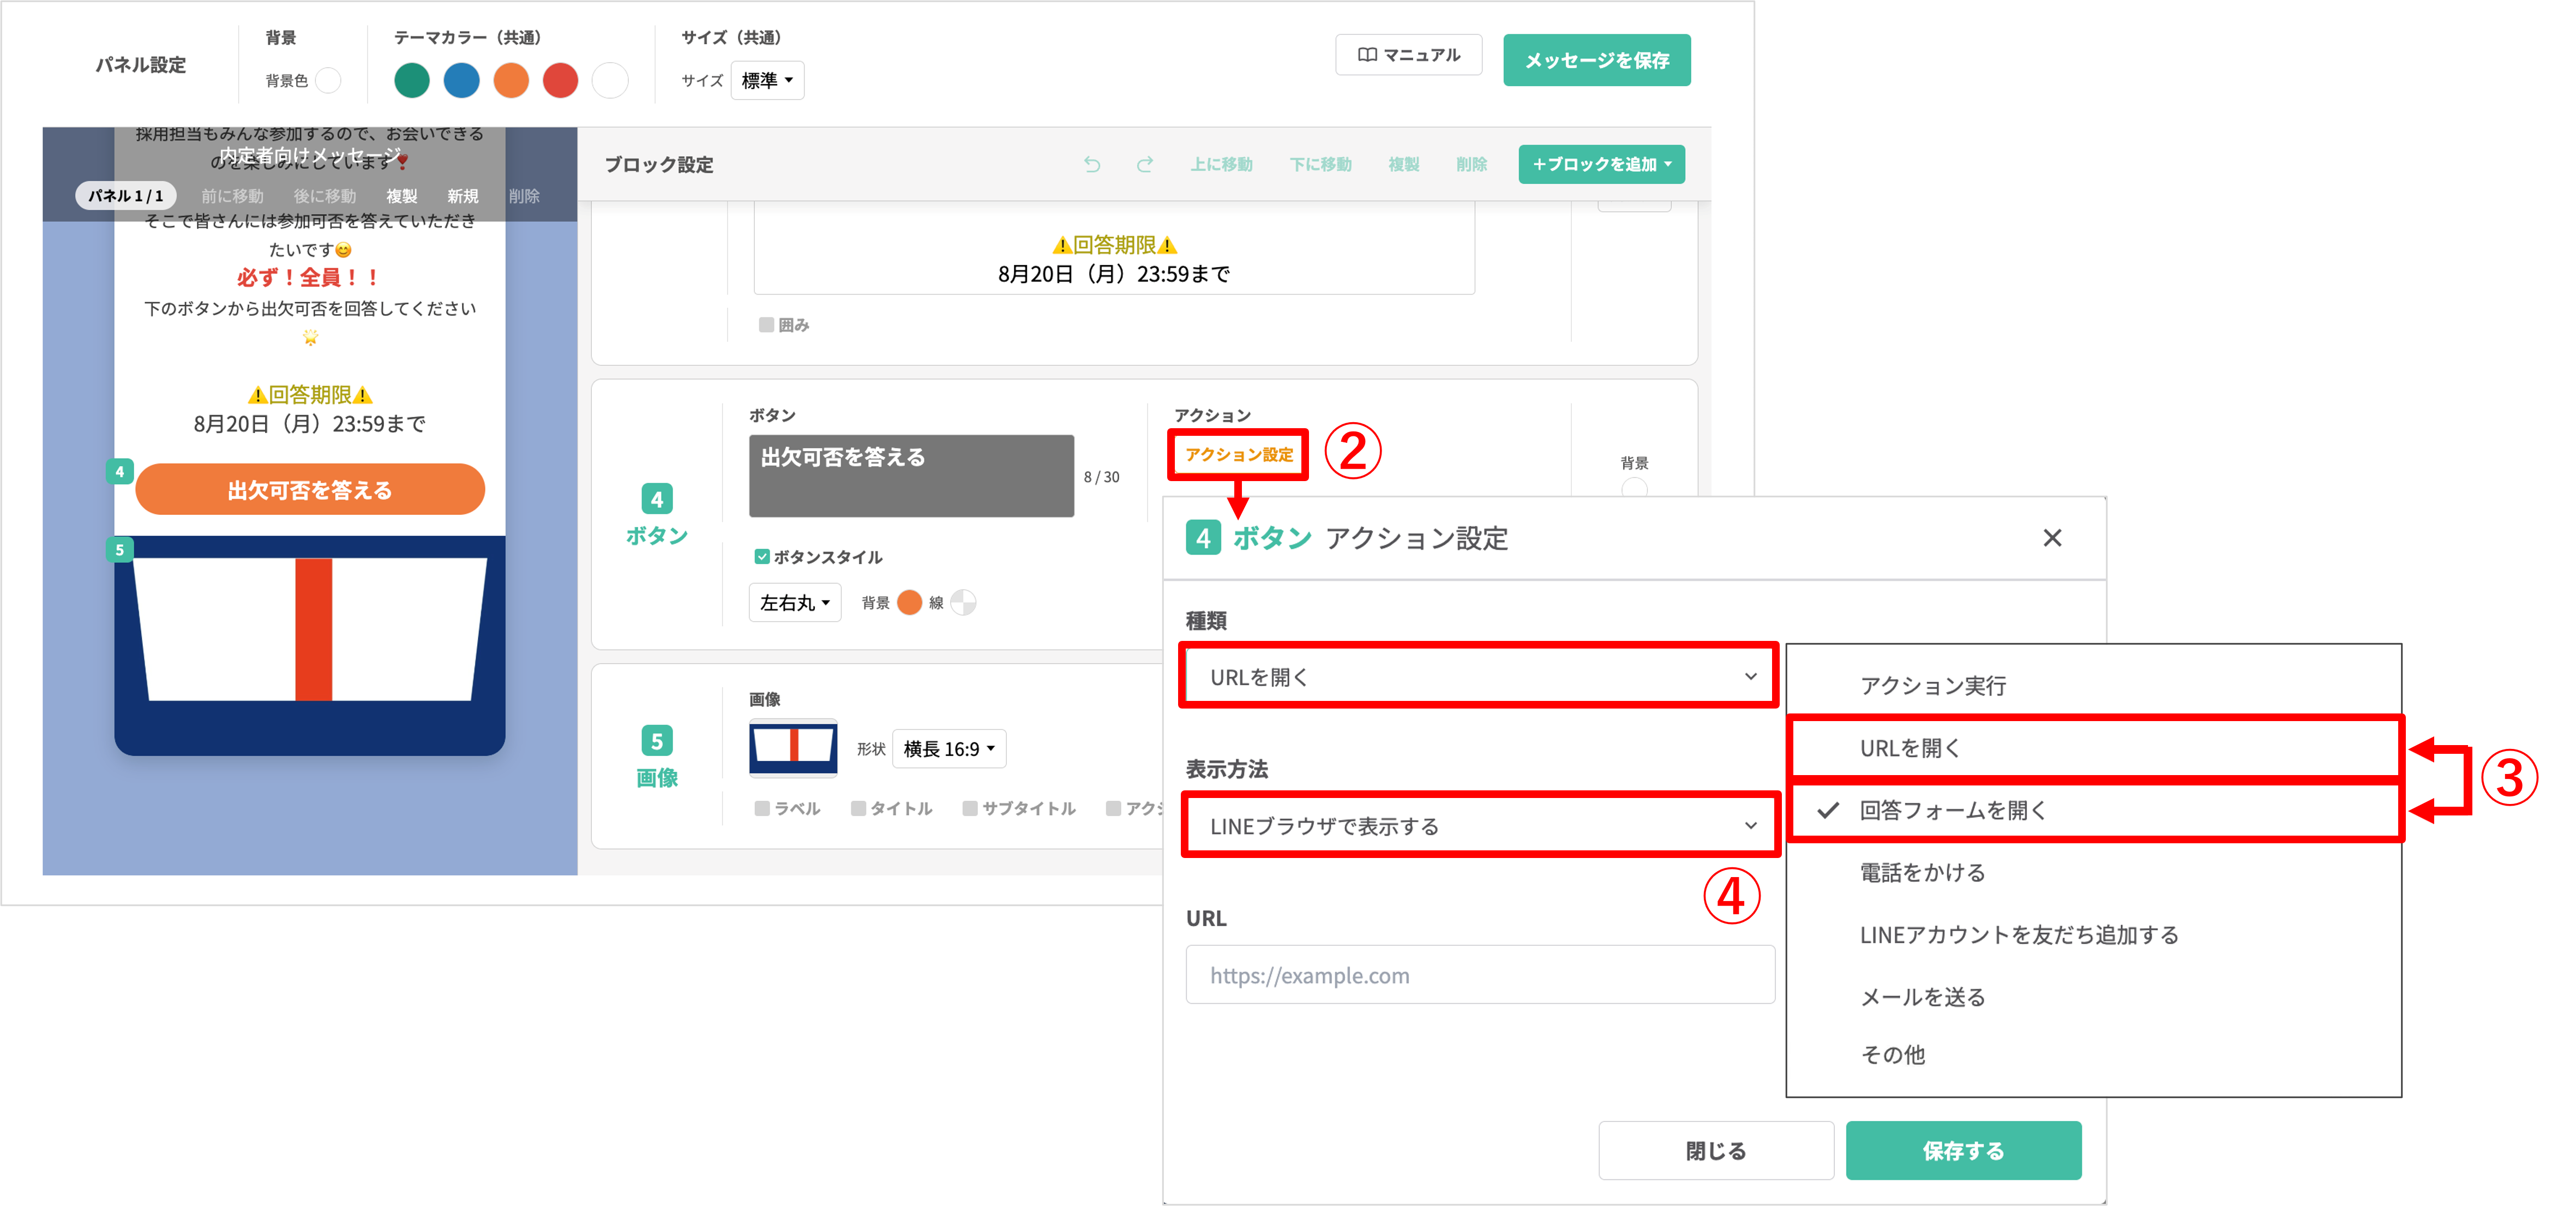Save the dialog with 保存する
2576x1206 pixels.
(x=1963, y=1150)
